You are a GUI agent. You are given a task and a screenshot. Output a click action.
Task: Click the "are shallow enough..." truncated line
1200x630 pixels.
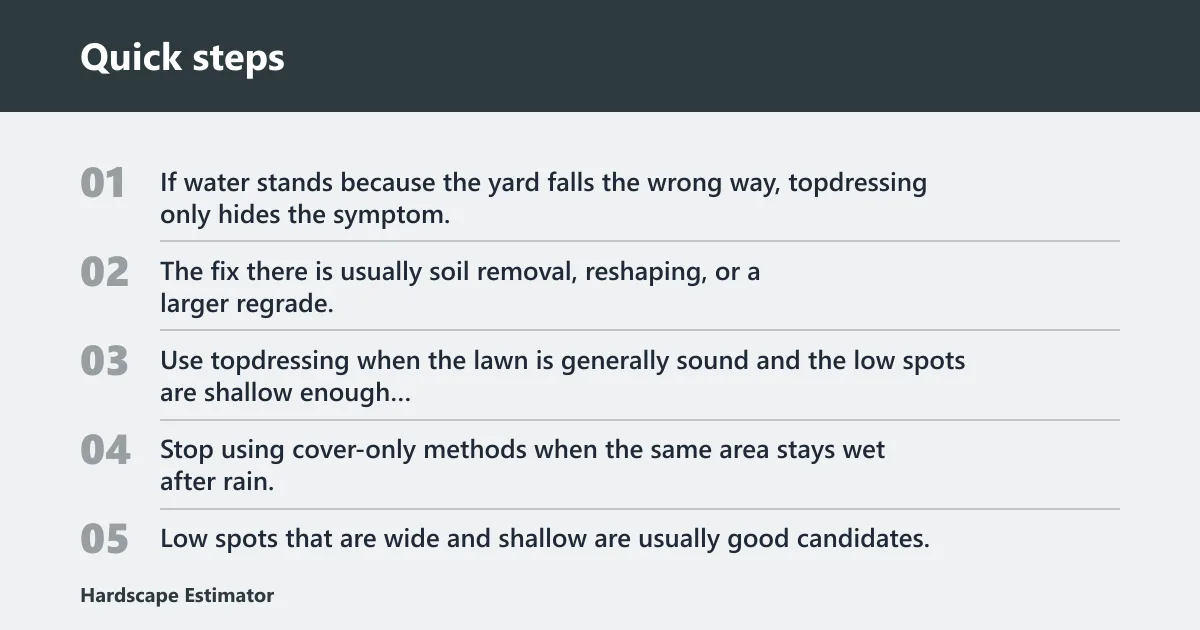point(285,393)
